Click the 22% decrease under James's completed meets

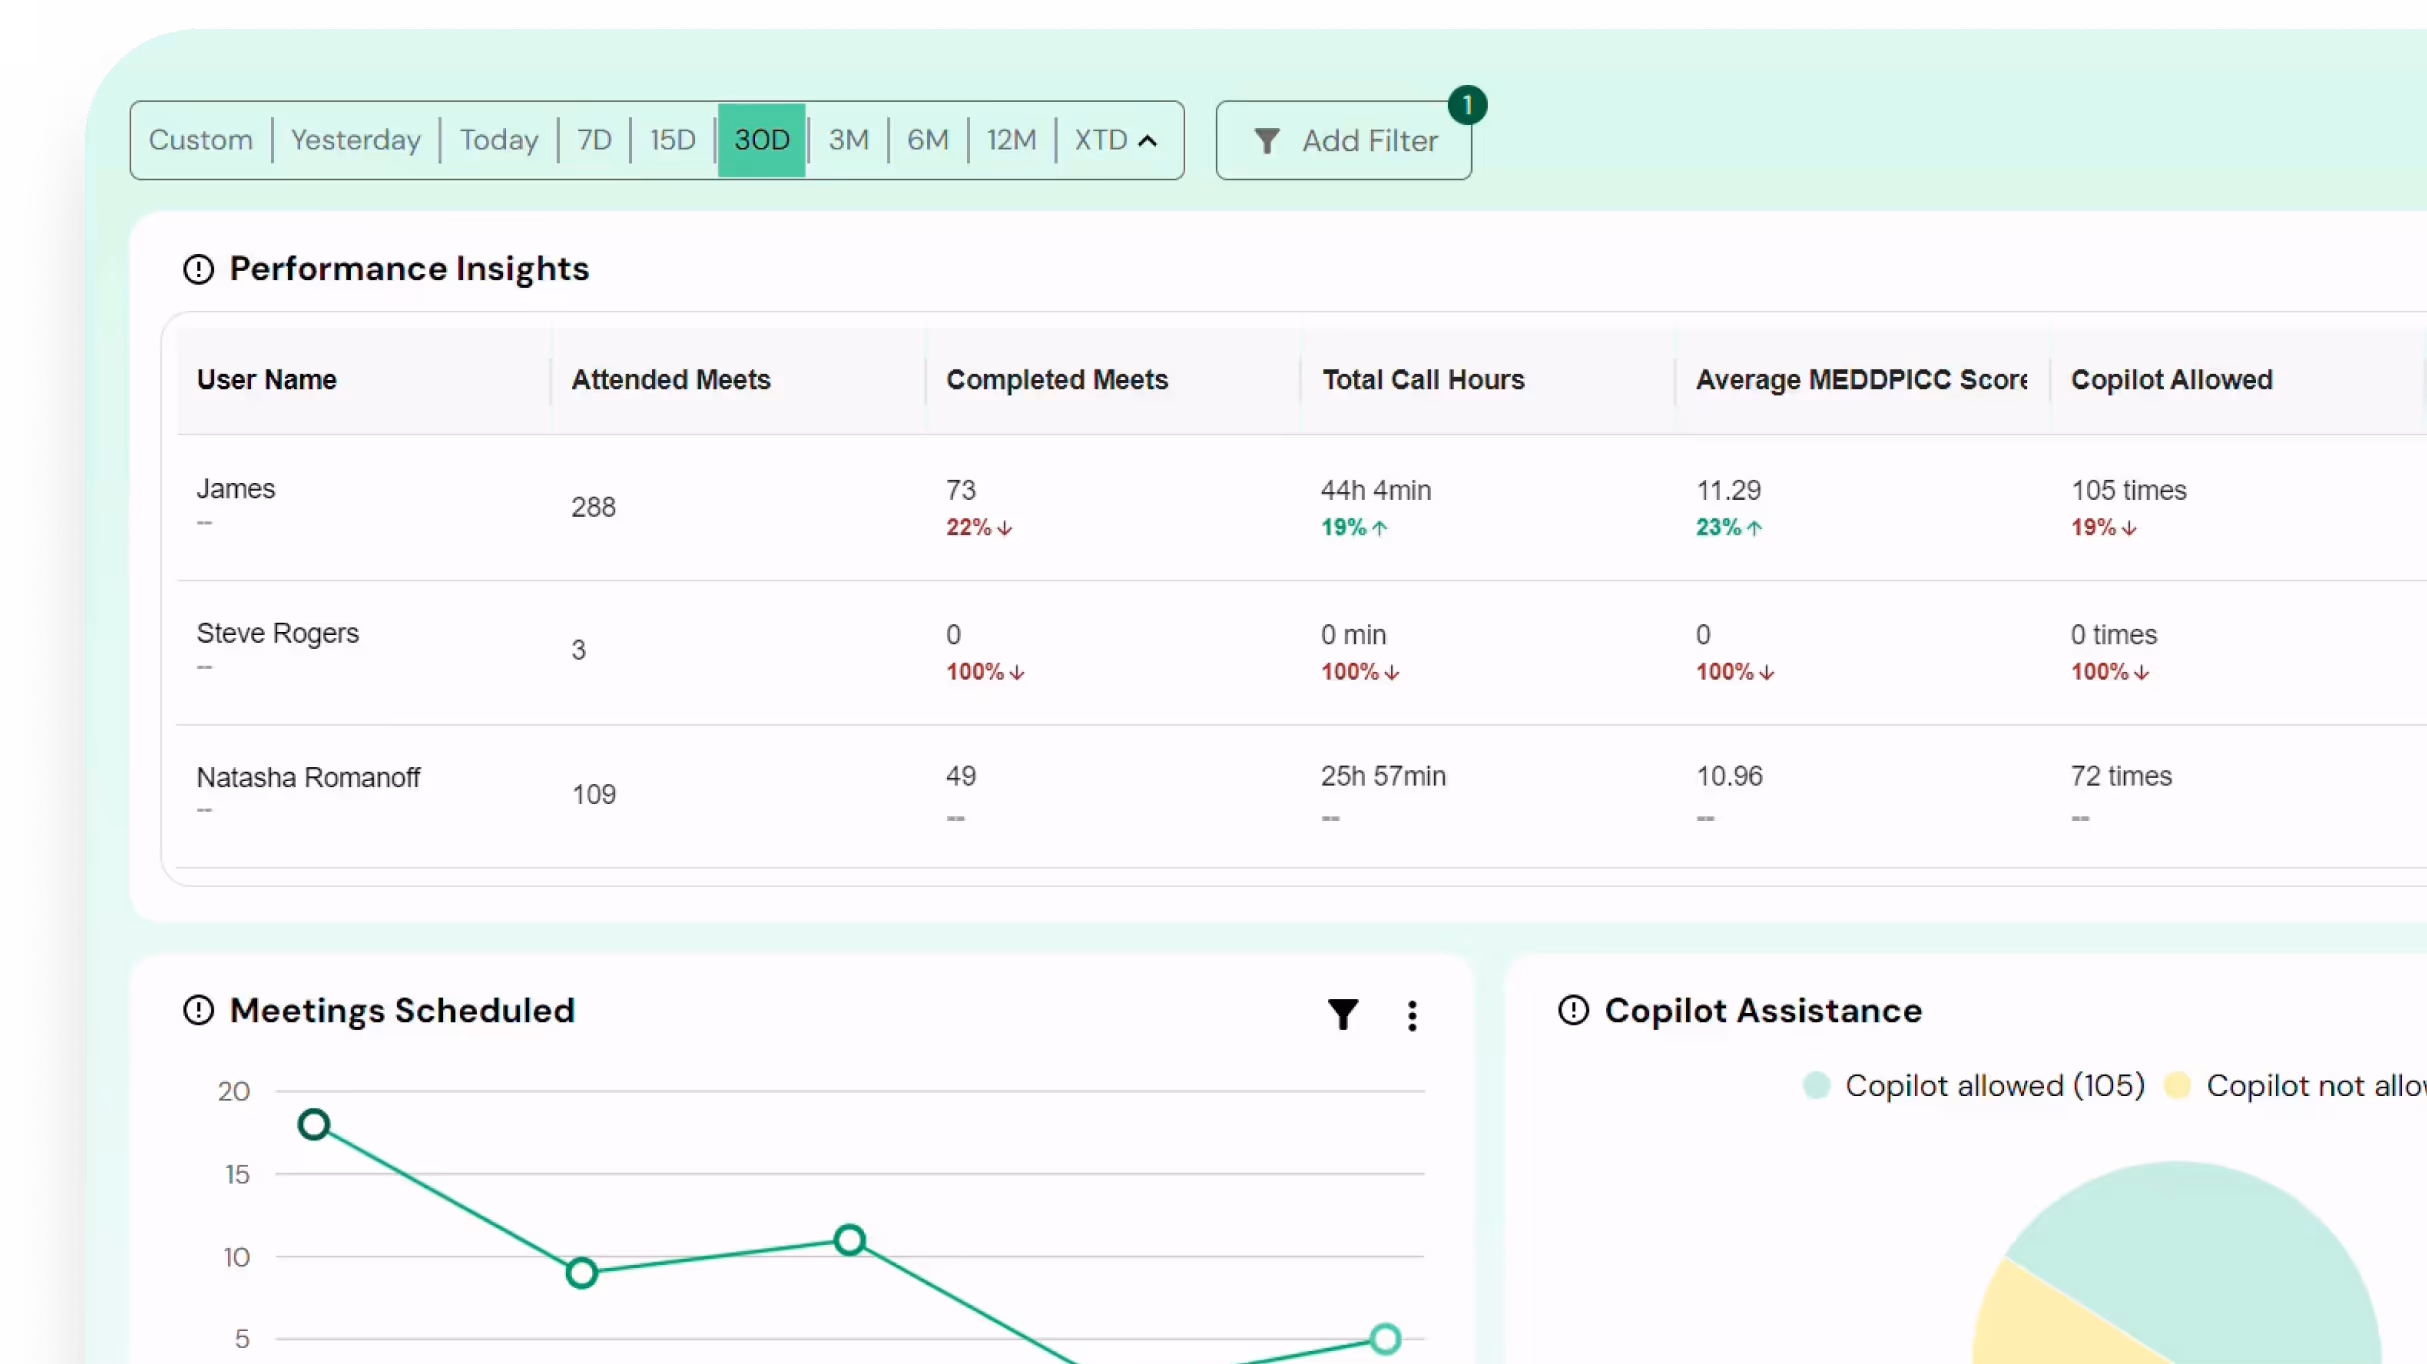pyautogui.click(x=979, y=527)
